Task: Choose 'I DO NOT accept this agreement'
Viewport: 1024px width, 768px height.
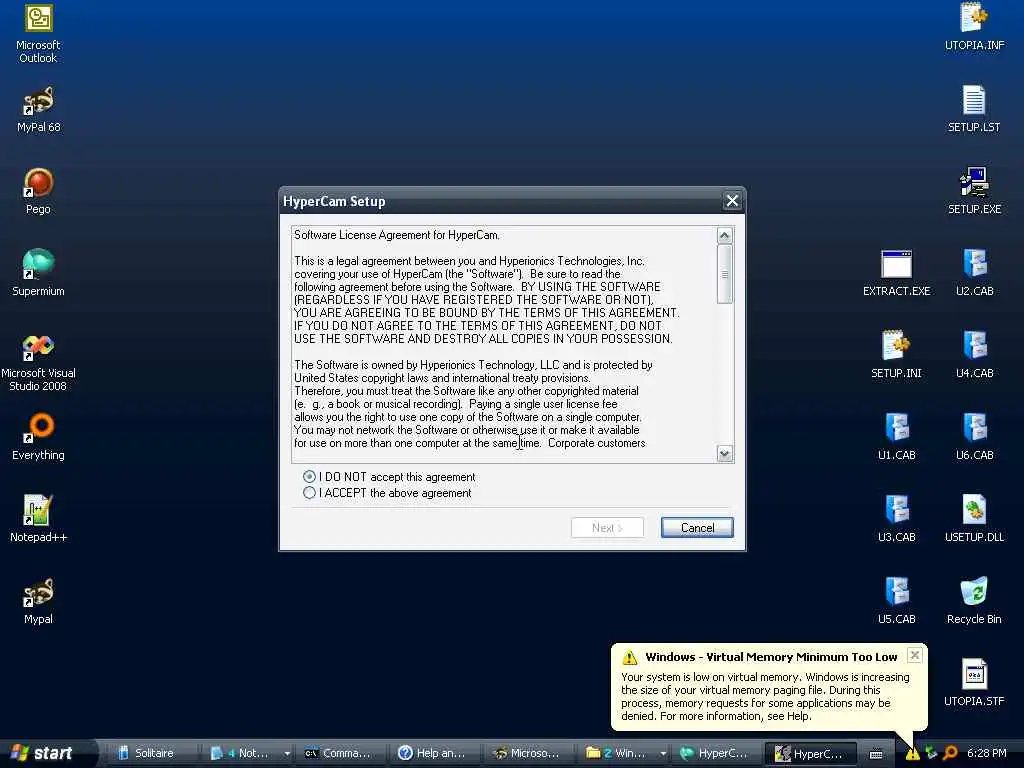Action: pos(389,477)
